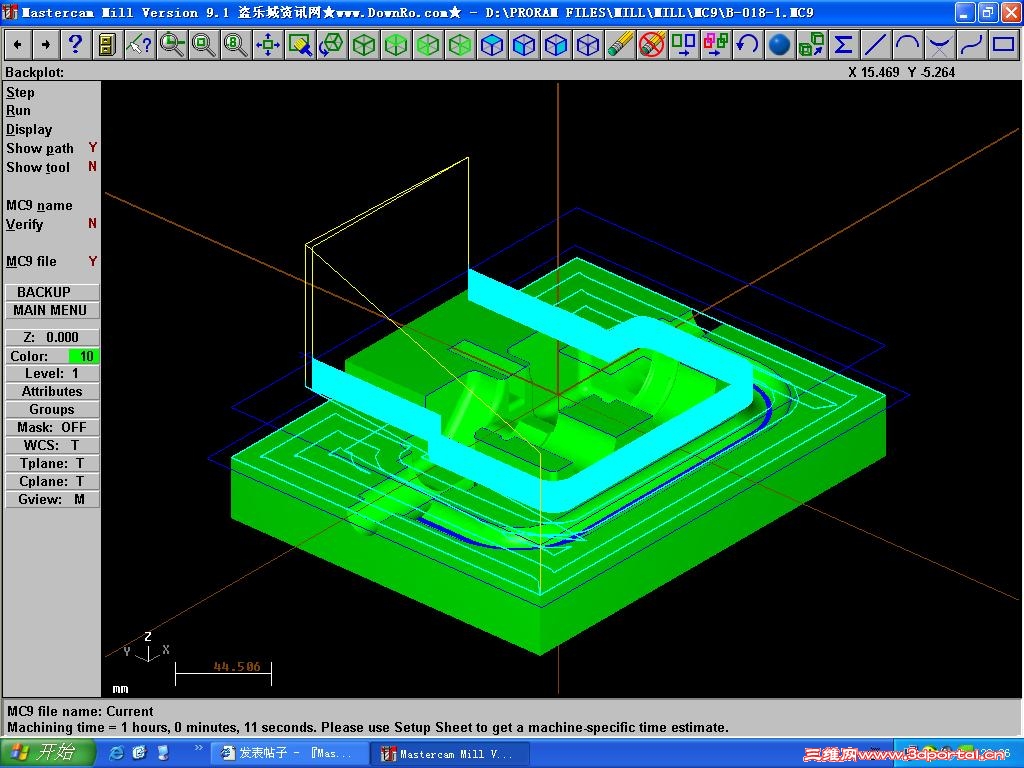Click the Level: 1 button
Screen dimensions: 1024x768
coord(52,374)
